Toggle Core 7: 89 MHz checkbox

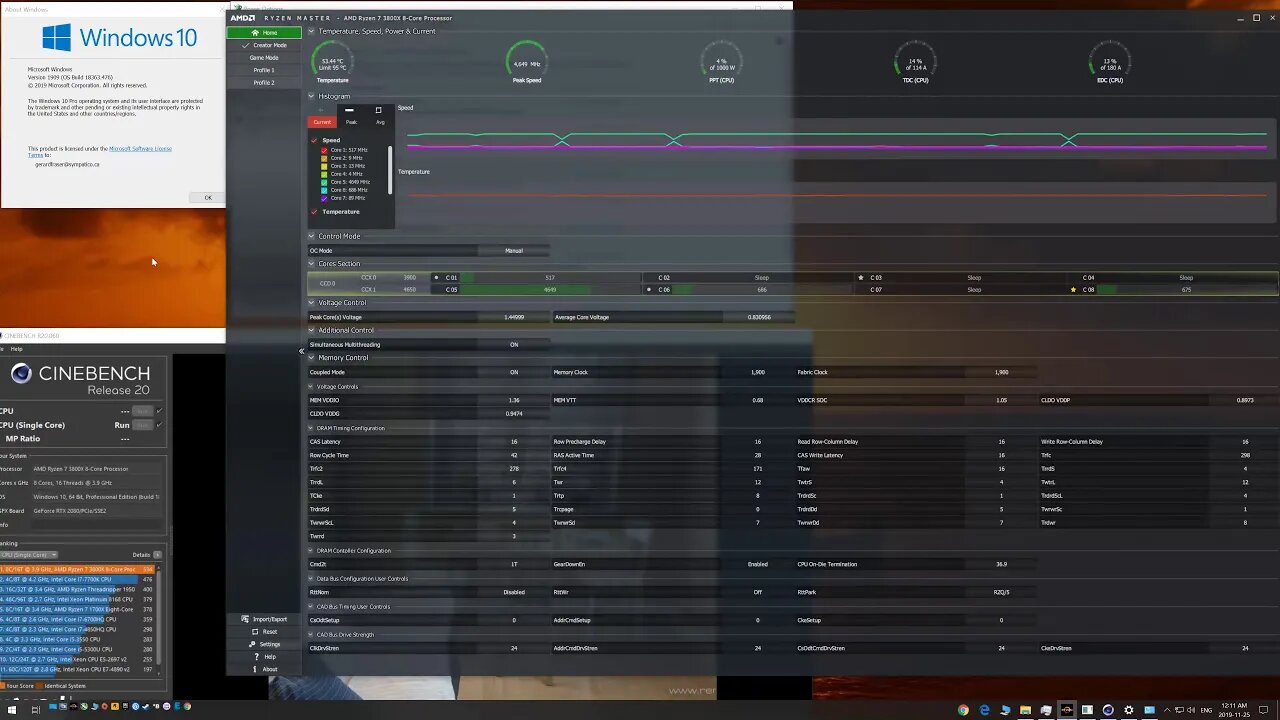point(324,198)
